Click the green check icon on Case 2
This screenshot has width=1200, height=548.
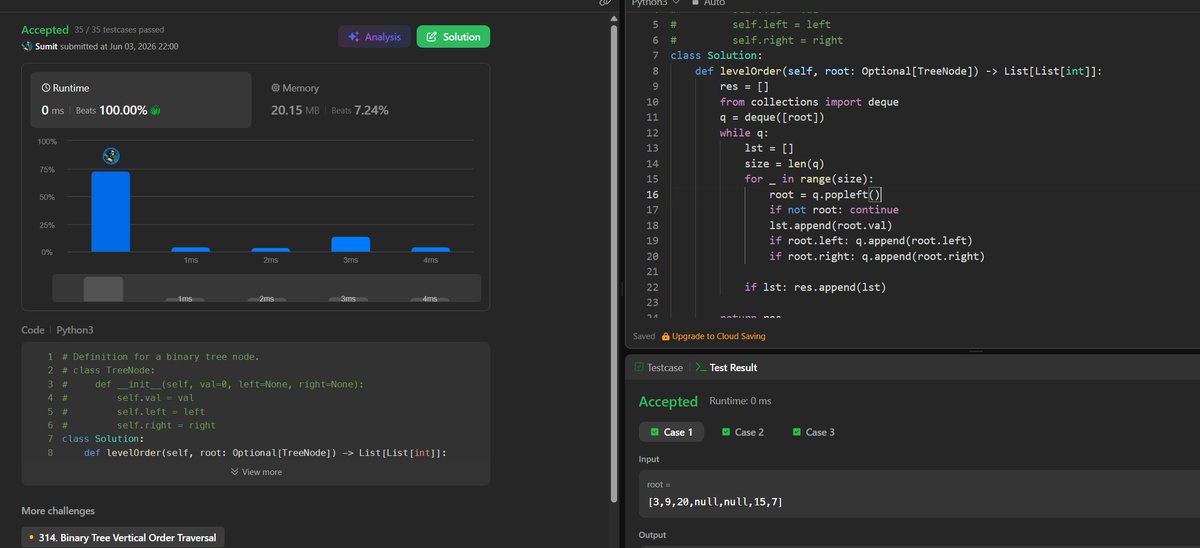725,432
